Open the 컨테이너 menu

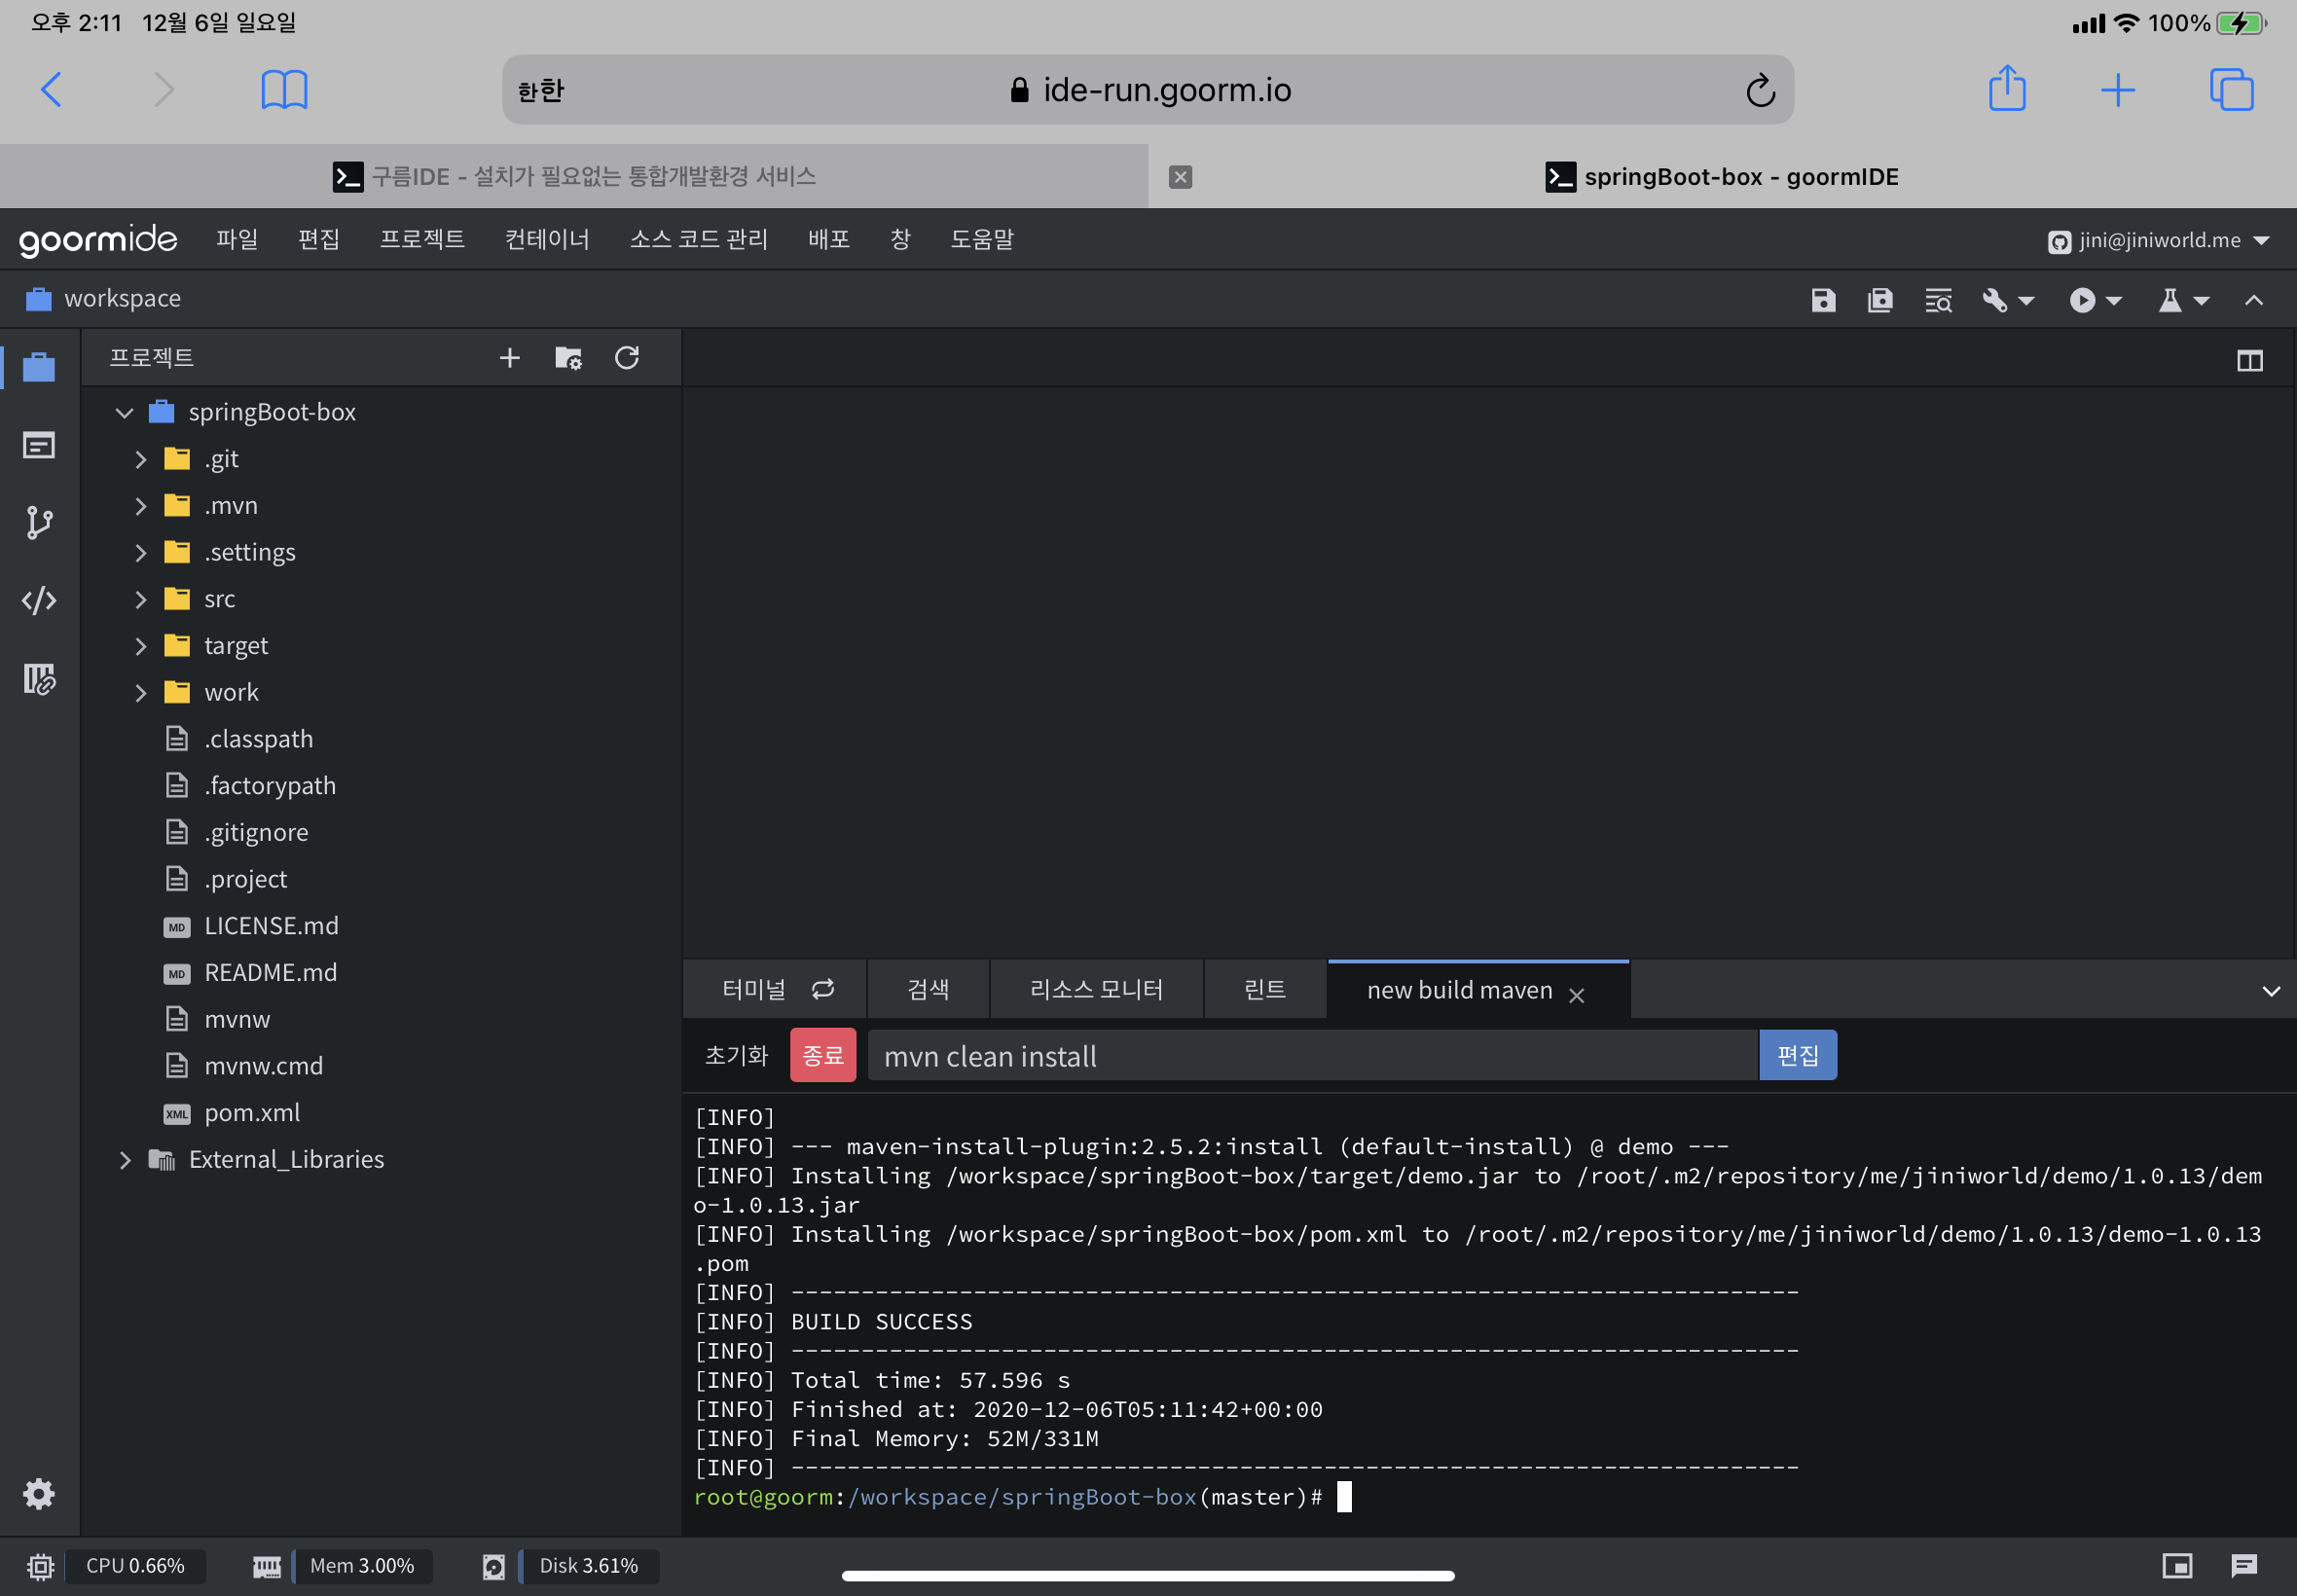tap(547, 239)
